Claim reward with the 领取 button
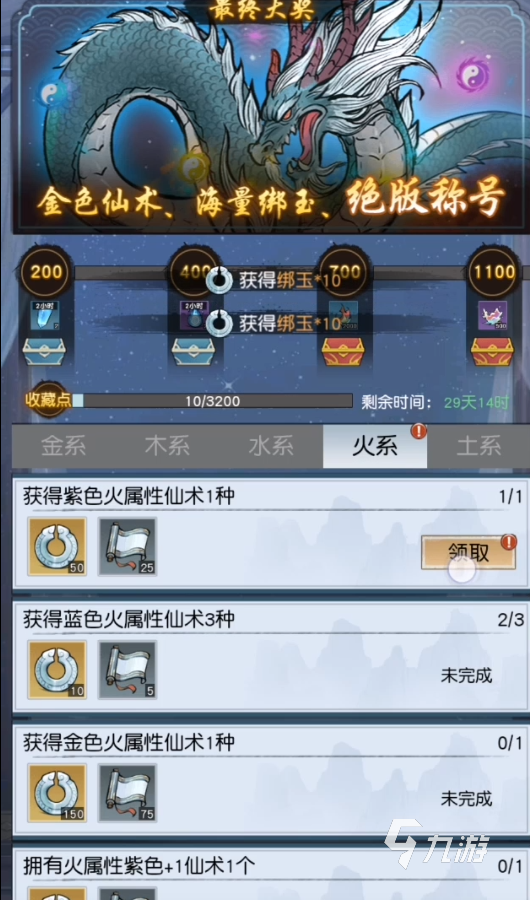 tap(468, 552)
